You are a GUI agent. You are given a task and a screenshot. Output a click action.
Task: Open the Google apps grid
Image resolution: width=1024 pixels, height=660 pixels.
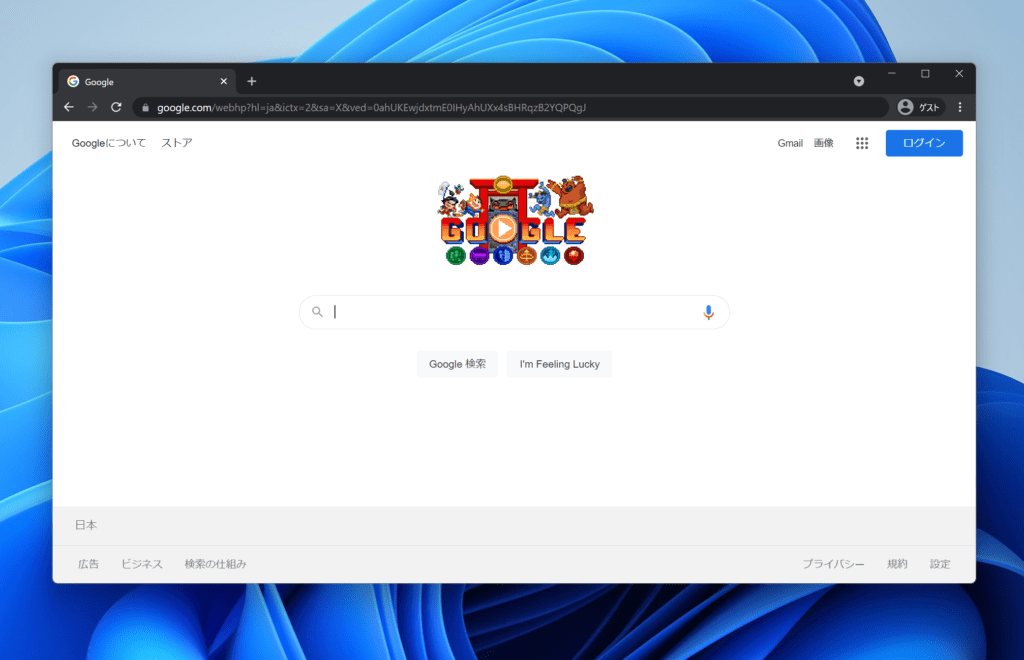click(x=862, y=143)
